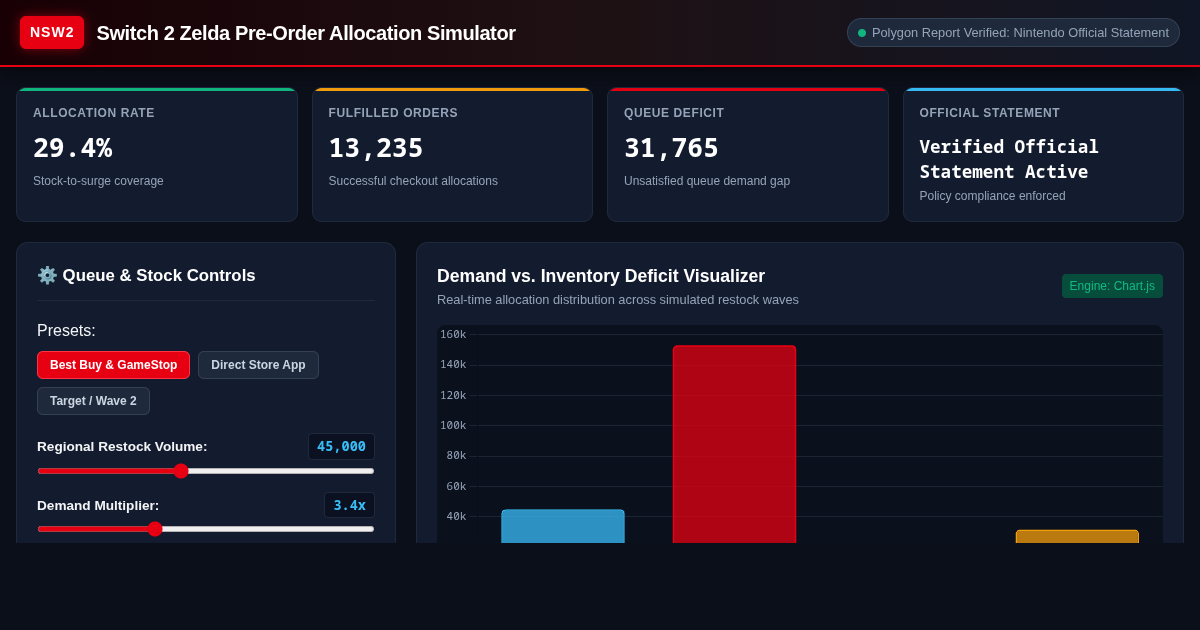The height and width of the screenshot is (630, 1200).
Task: Click the 13,235 fulfilled orders value
Action: (x=376, y=148)
